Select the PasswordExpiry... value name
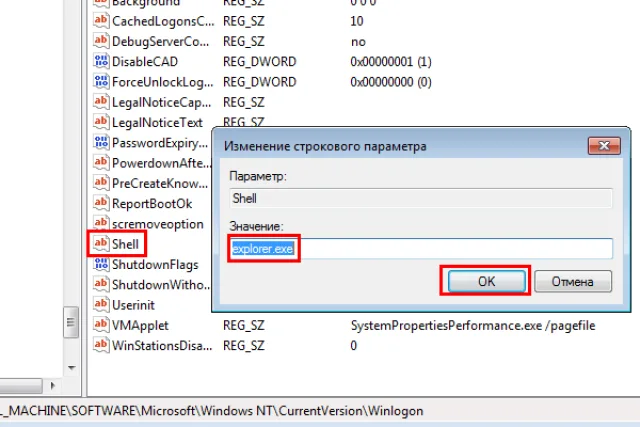Image resolution: width=640 pixels, height=427 pixels. click(160, 143)
